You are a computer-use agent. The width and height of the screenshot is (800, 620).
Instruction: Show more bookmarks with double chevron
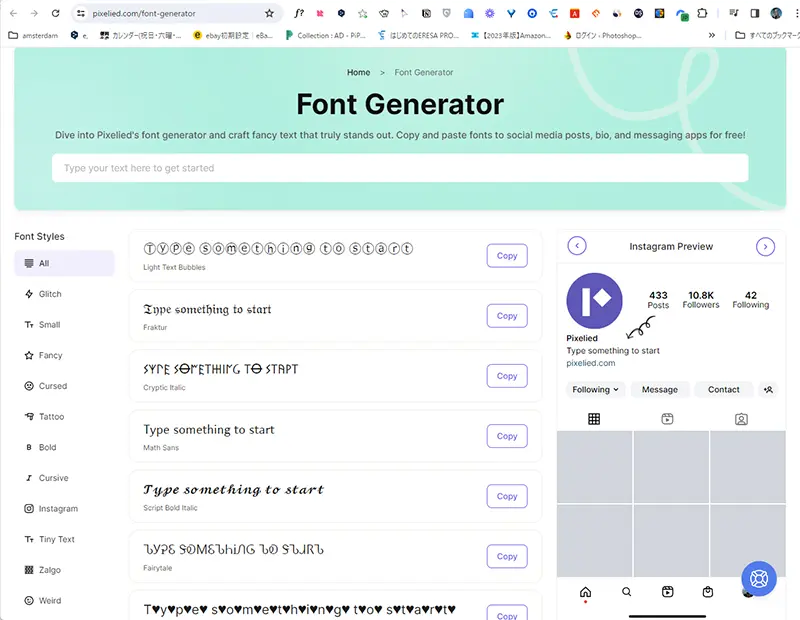point(712,35)
